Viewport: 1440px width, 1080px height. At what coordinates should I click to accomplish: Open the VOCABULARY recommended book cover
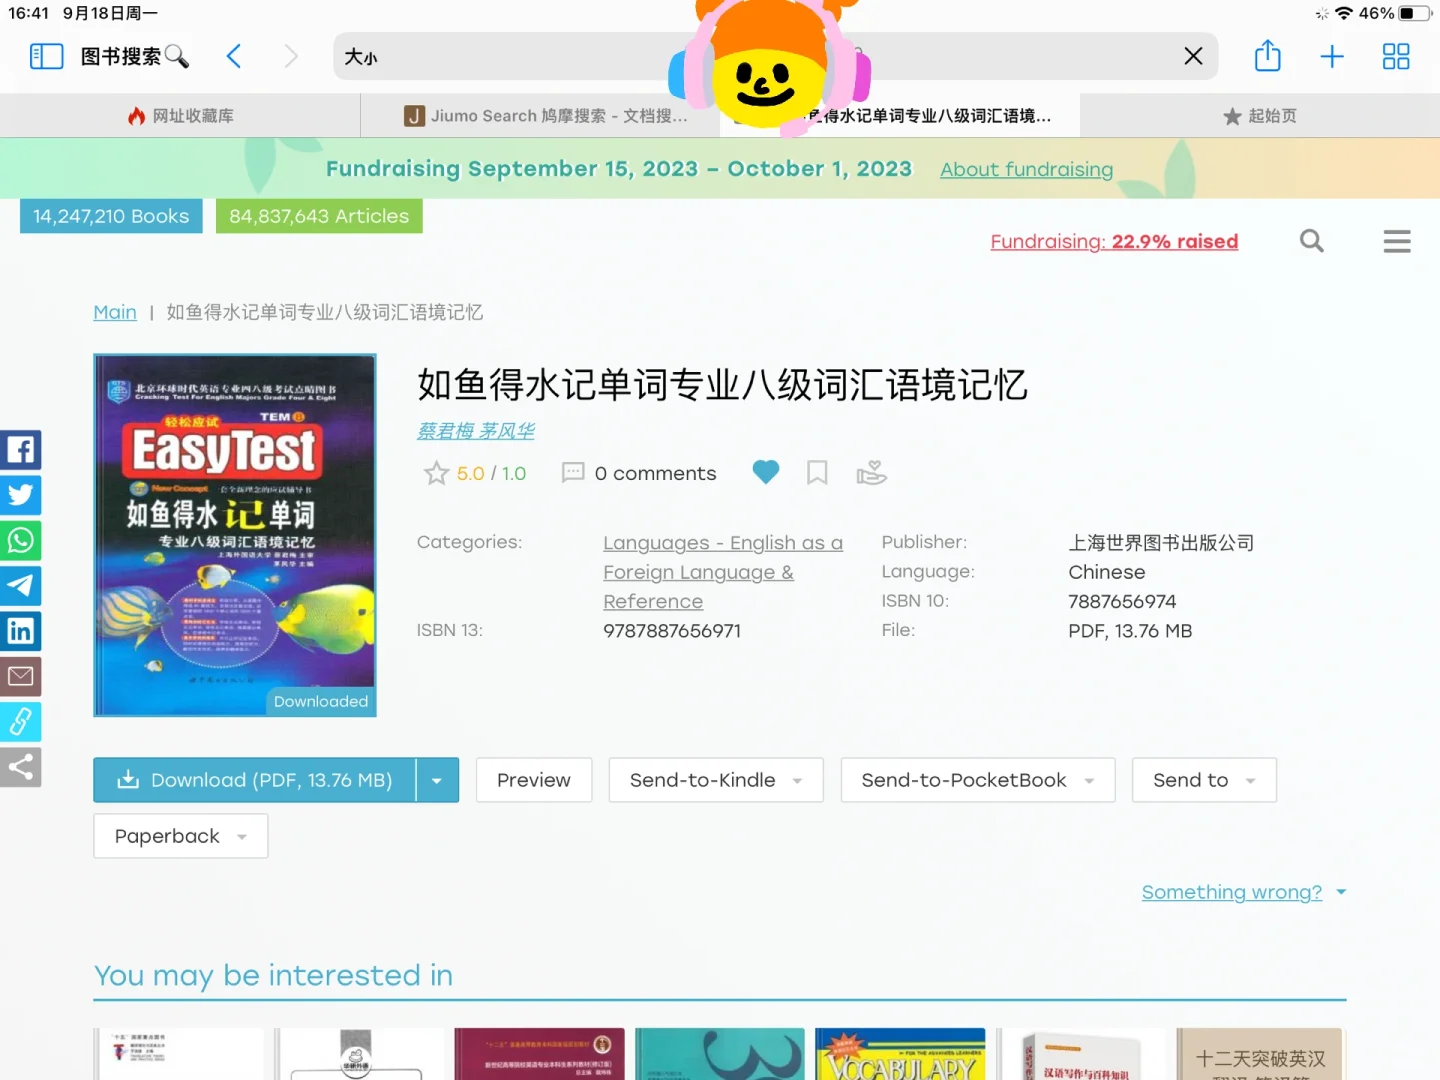900,1054
